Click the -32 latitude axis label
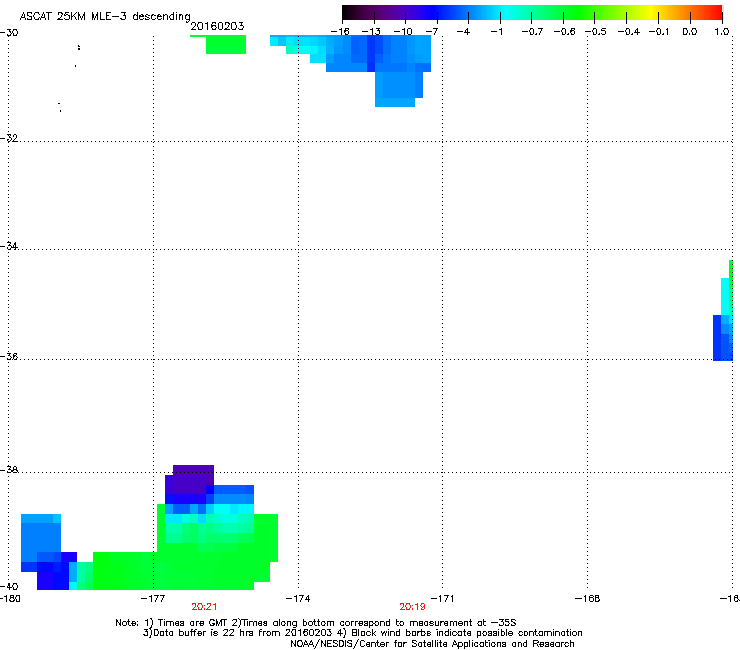Viewport: 740px width, 650px height. (x=9, y=138)
